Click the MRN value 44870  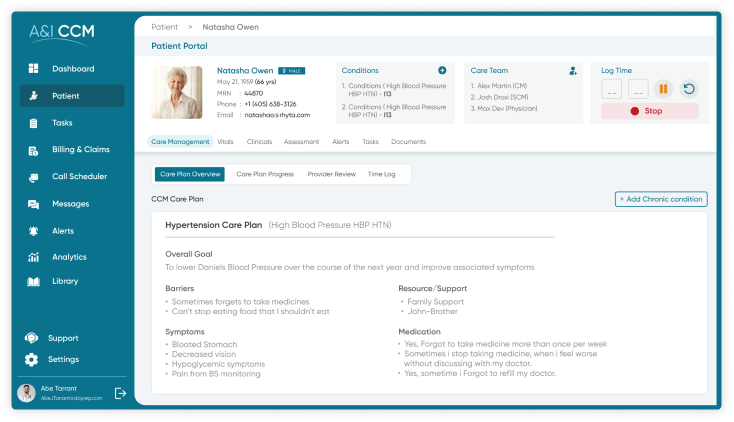(253, 93)
